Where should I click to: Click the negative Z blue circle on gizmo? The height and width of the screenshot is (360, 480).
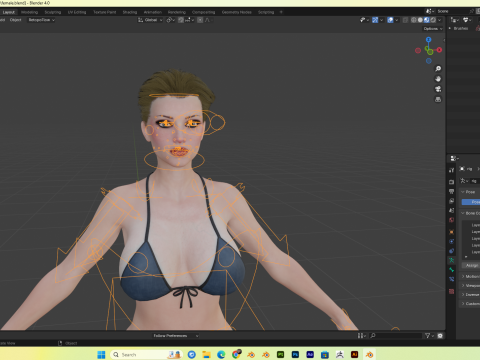pyautogui.click(x=429, y=61)
